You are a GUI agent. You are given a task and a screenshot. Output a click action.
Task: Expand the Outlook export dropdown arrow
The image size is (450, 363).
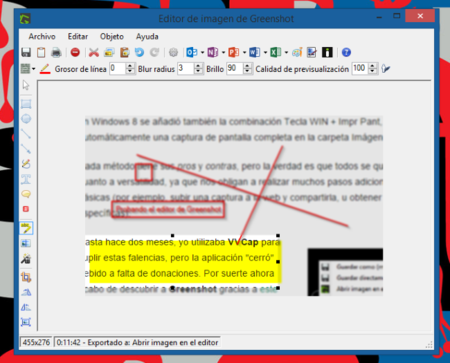202,52
